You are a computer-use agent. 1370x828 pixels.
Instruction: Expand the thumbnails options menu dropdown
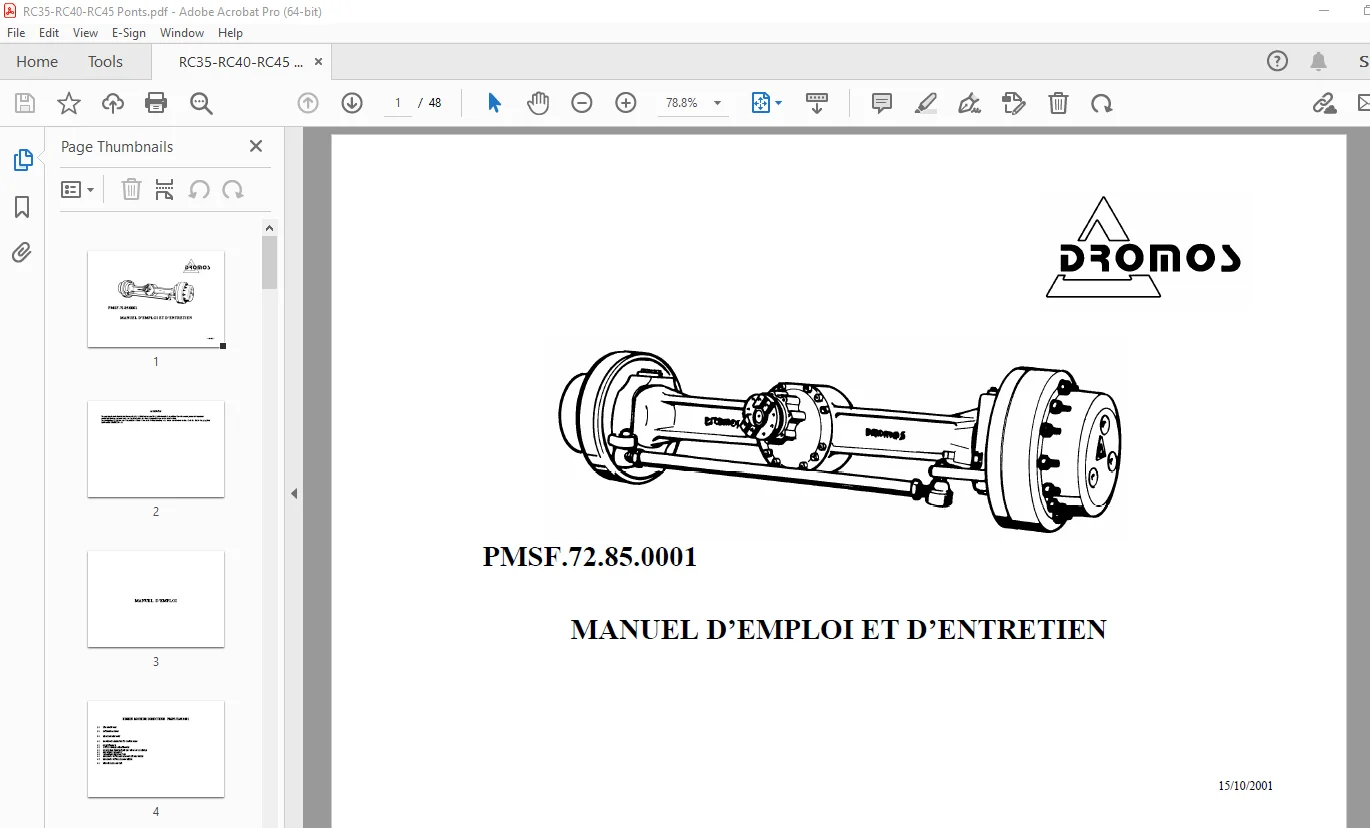click(77, 189)
